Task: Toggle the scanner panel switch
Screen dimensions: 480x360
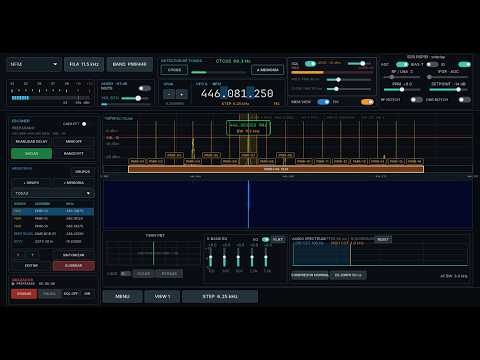Action: (84, 124)
